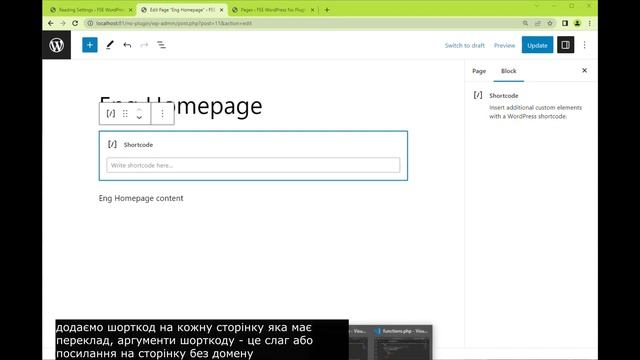The height and width of the screenshot is (360, 640).
Task: Undo the last change
Action: (127, 45)
